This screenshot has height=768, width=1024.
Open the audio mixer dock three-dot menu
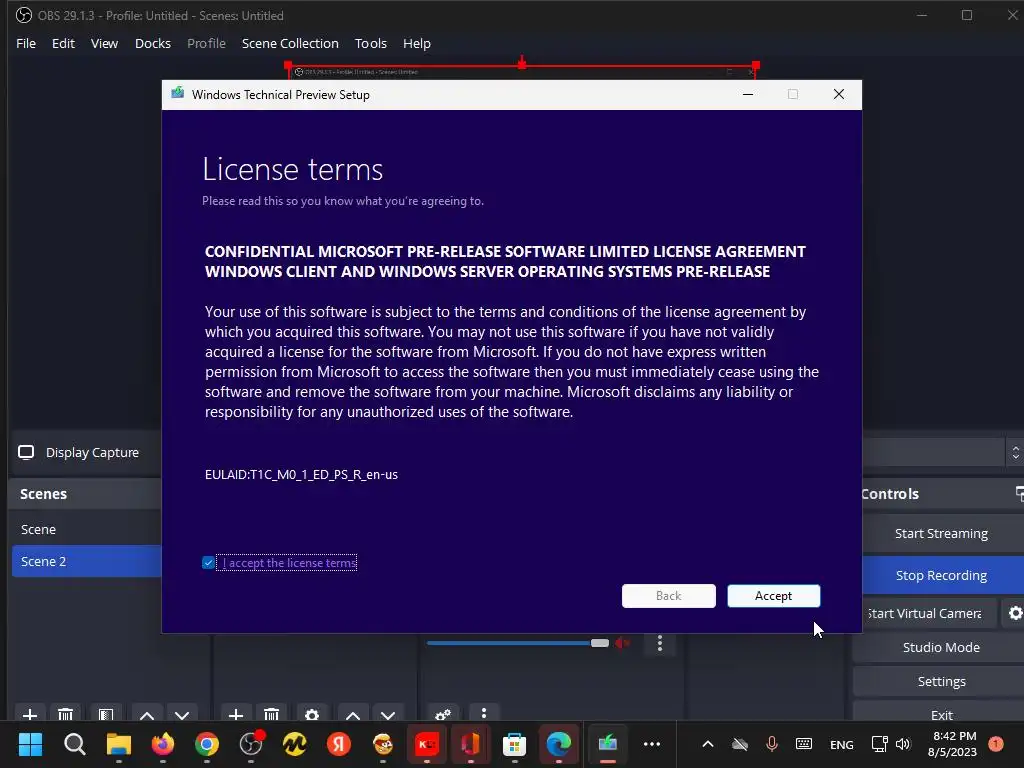click(483, 714)
